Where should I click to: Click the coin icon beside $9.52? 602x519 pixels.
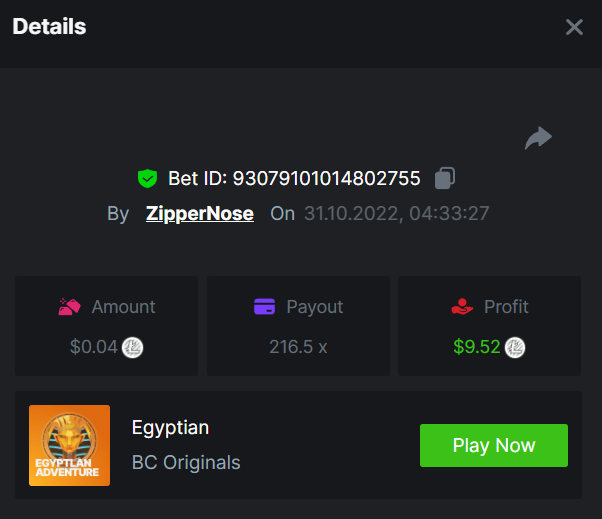point(515,348)
